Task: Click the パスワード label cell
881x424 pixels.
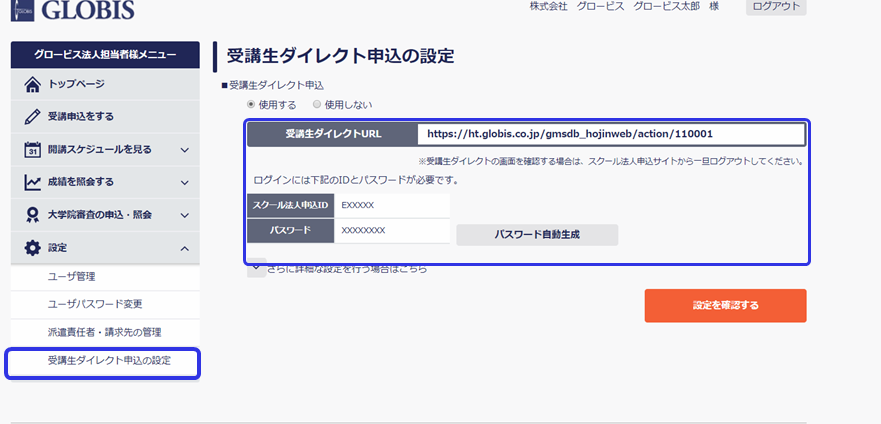Action: [x=291, y=231]
